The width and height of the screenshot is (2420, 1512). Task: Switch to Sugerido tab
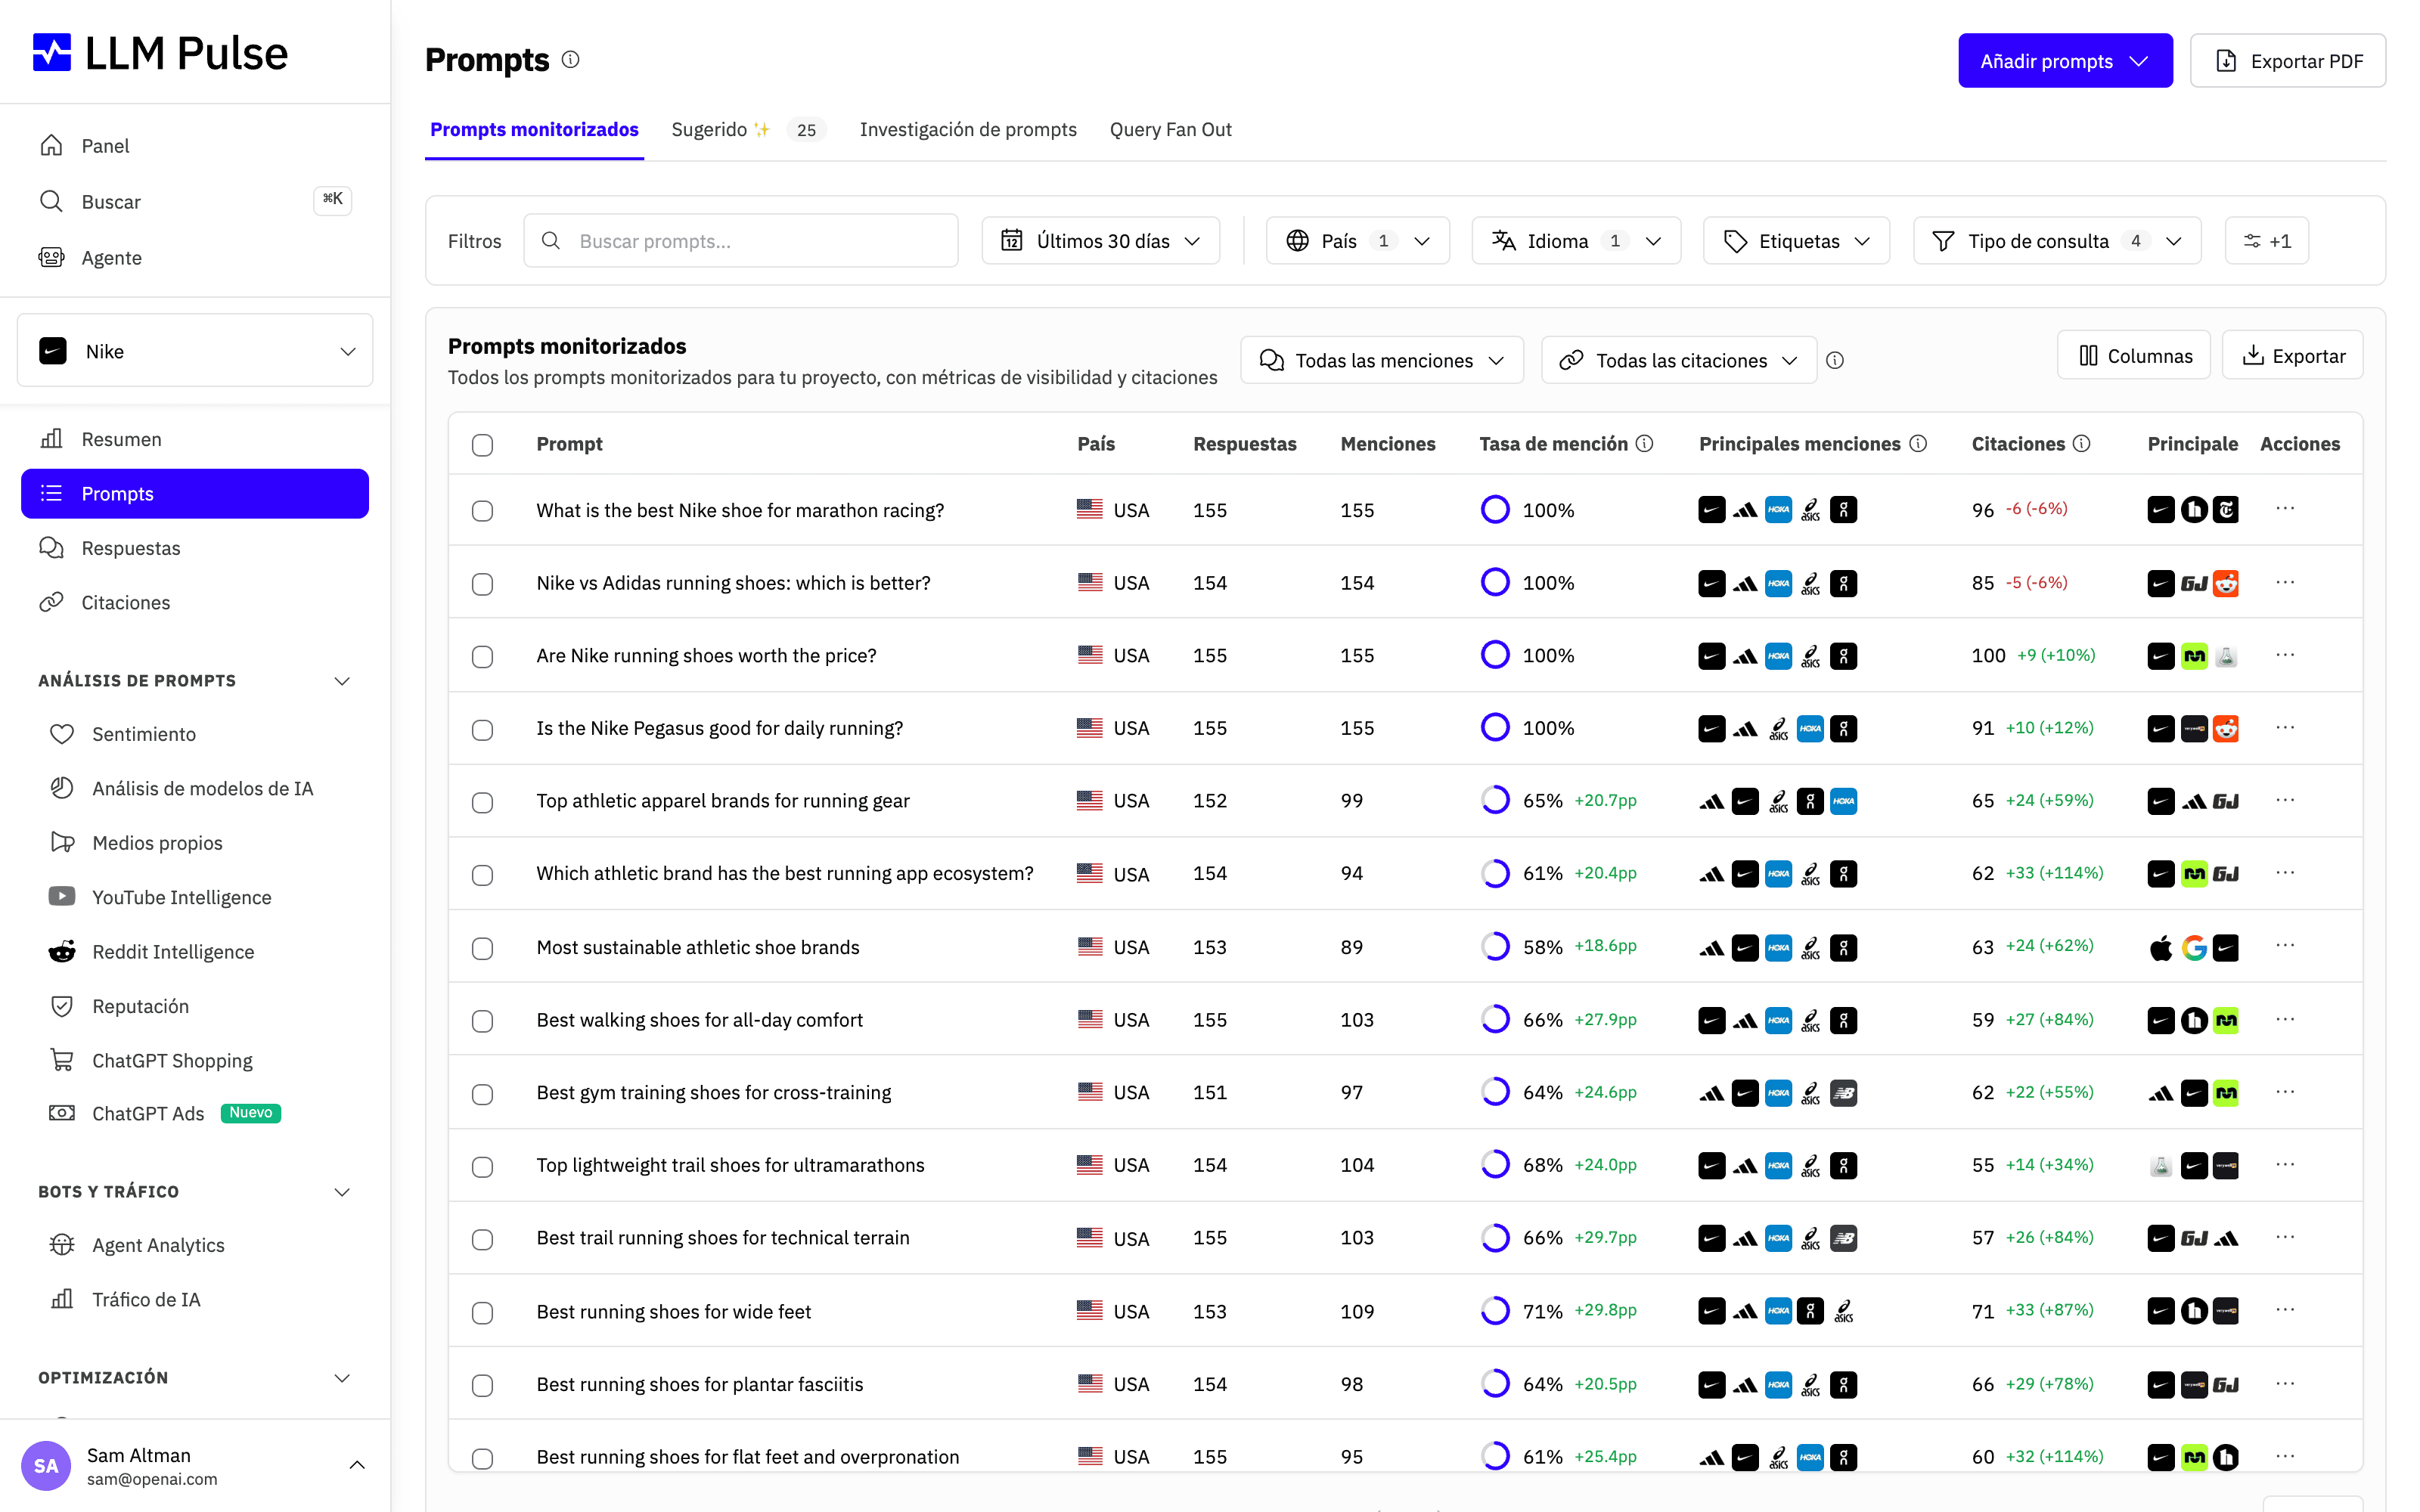tap(748, 130)
